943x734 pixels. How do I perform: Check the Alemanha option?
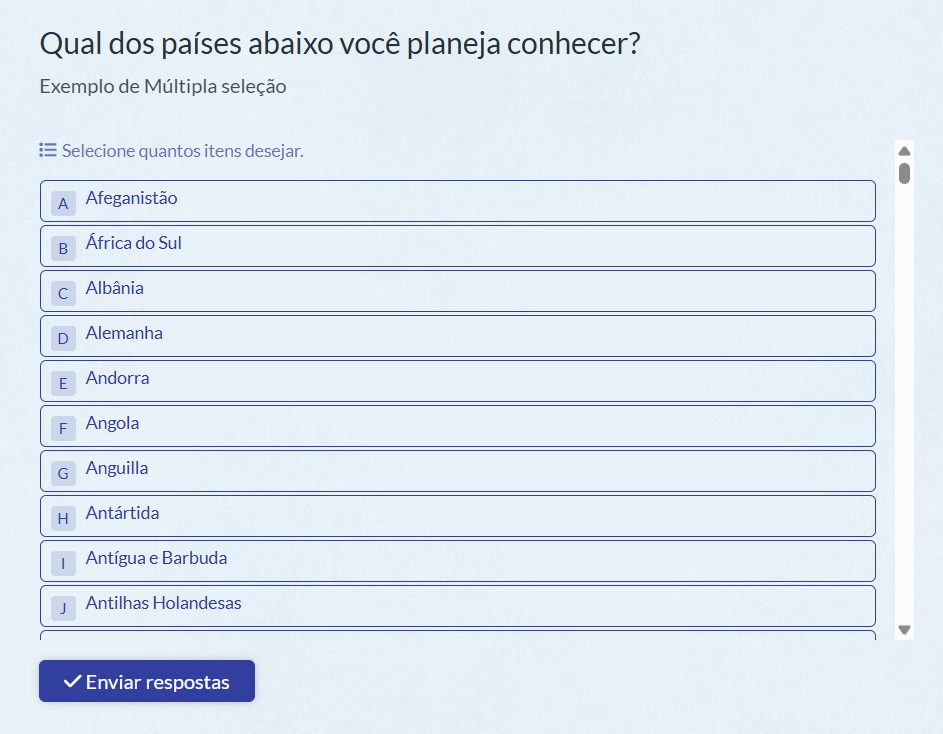coord(458,336)
